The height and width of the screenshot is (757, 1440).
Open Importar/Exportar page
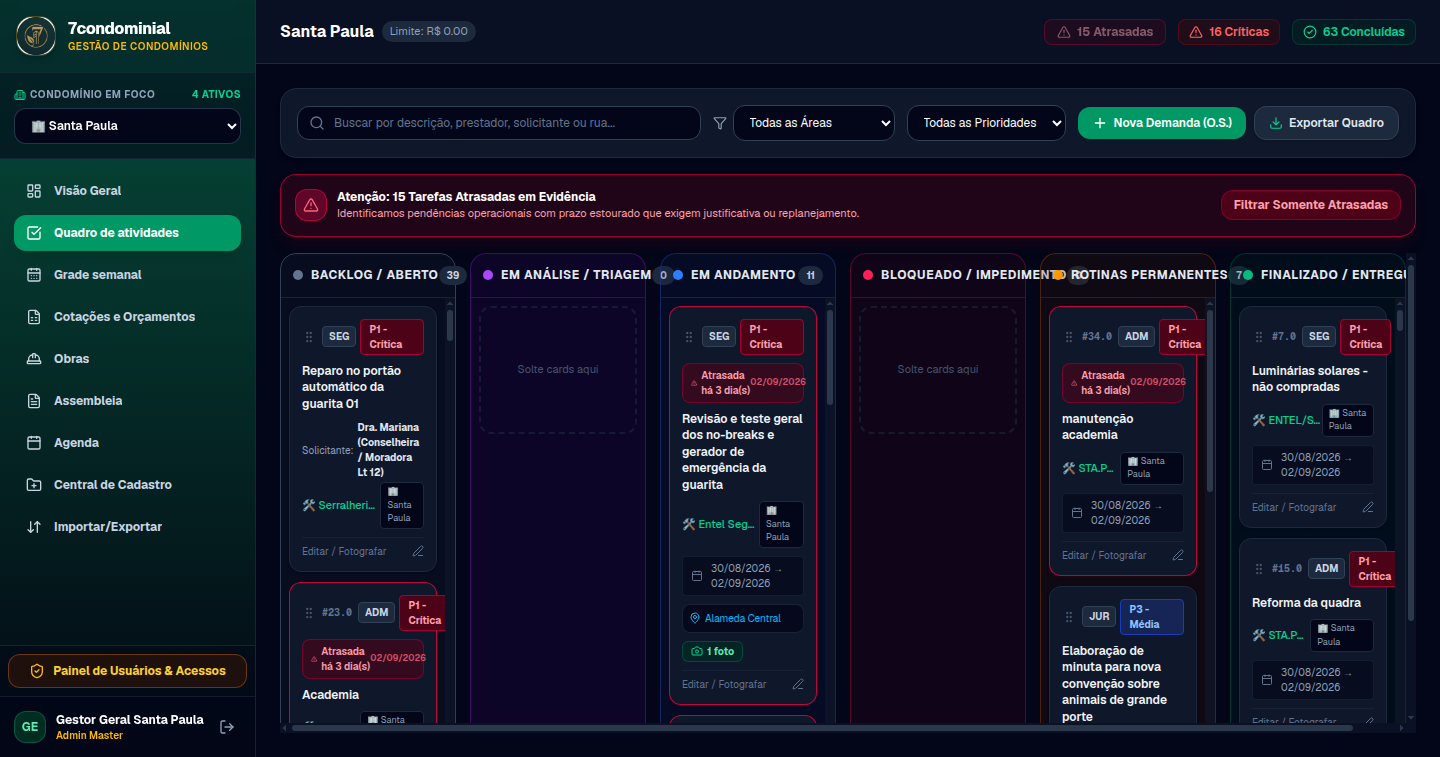(x=127, y=527)
